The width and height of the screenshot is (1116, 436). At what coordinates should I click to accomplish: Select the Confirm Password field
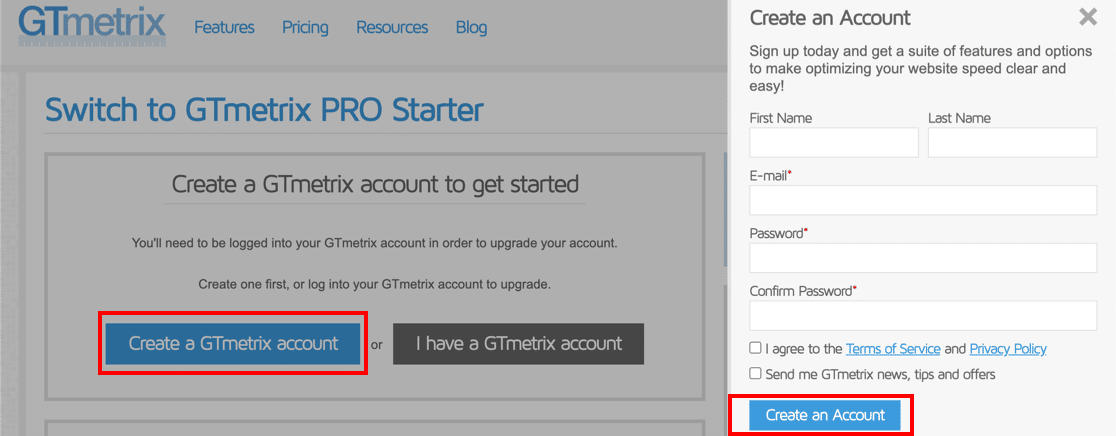coord(923,315)
